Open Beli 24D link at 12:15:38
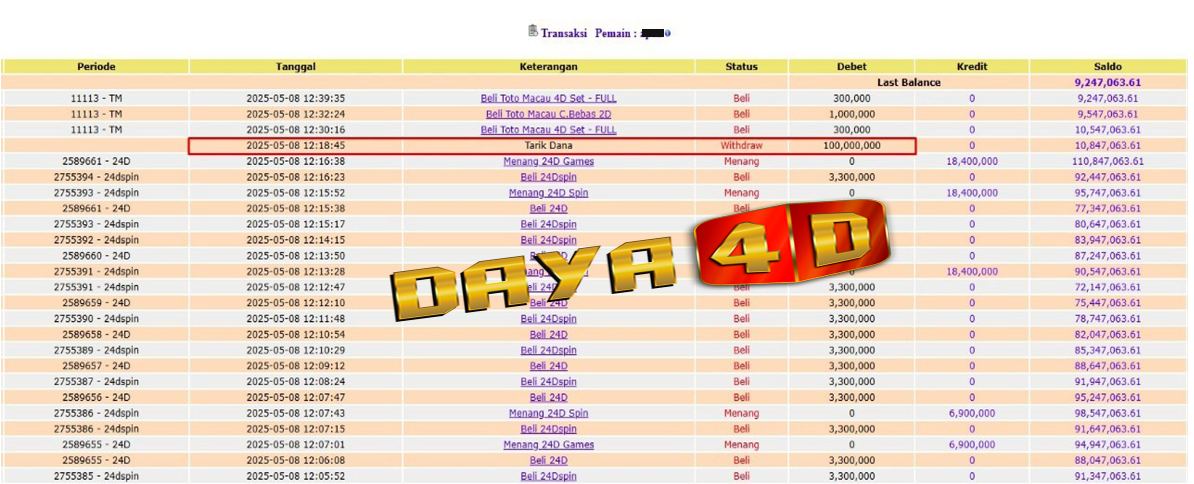 [x=548, y=209]
